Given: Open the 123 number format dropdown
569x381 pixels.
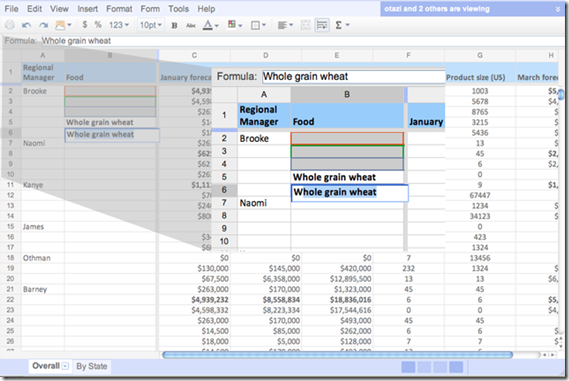Looking at the screenshot, I should coord(119,25).
